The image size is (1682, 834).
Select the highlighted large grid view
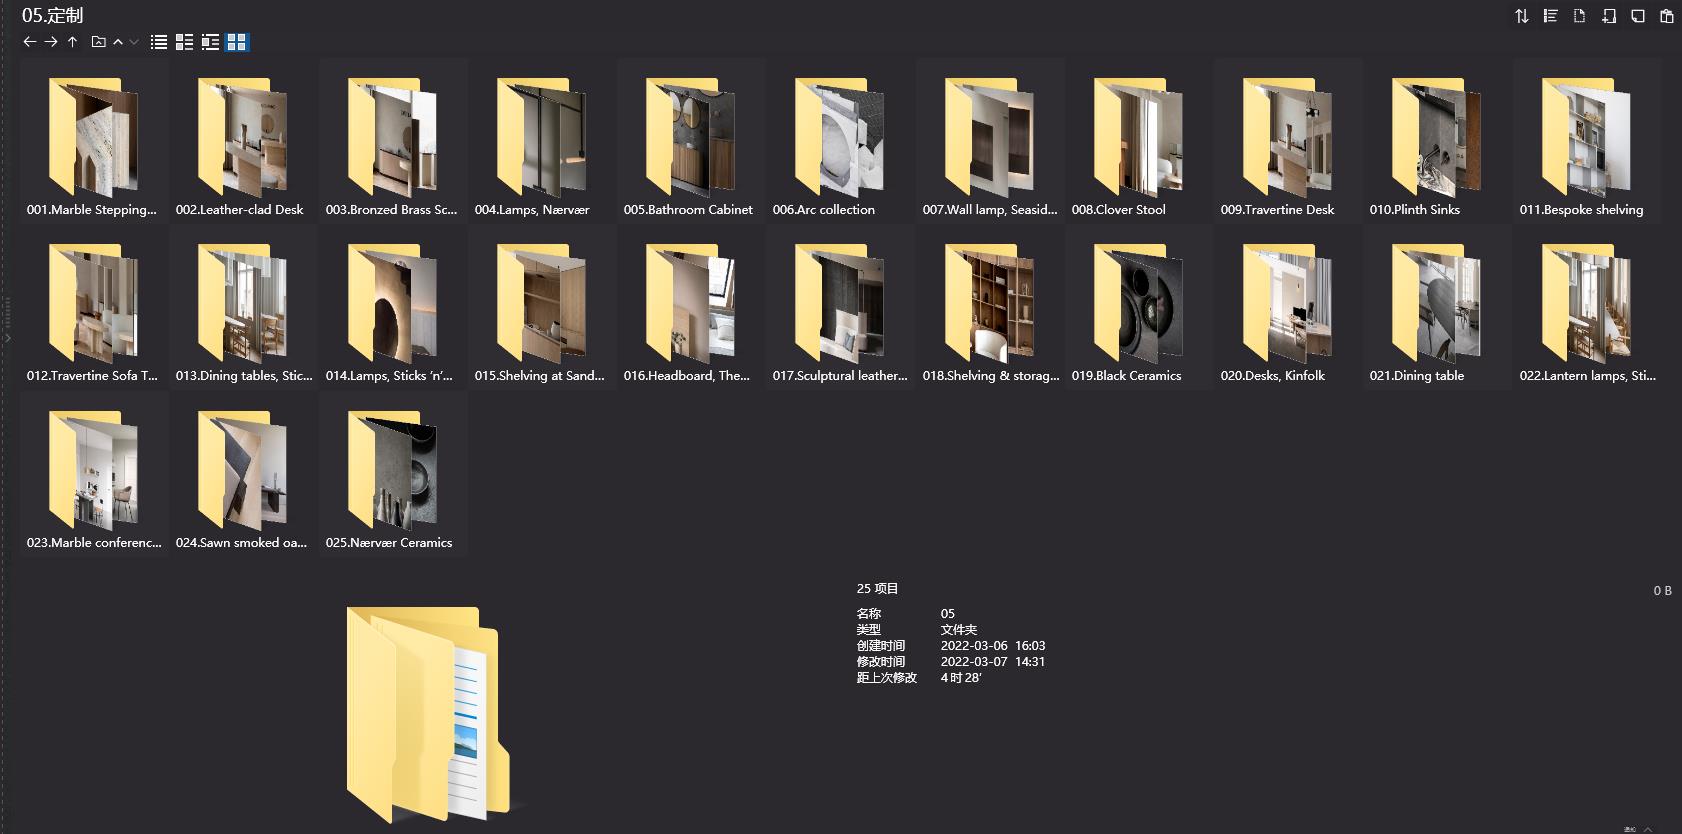[237, 42]
